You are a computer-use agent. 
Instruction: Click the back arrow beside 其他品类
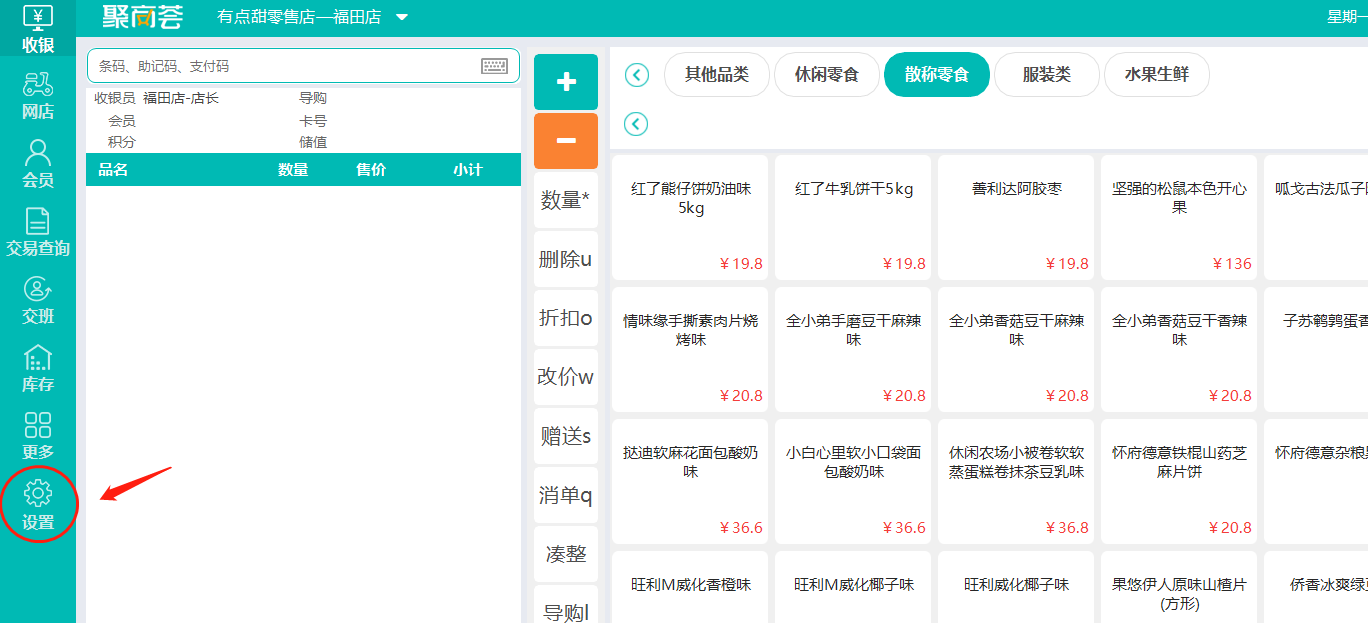636,75
